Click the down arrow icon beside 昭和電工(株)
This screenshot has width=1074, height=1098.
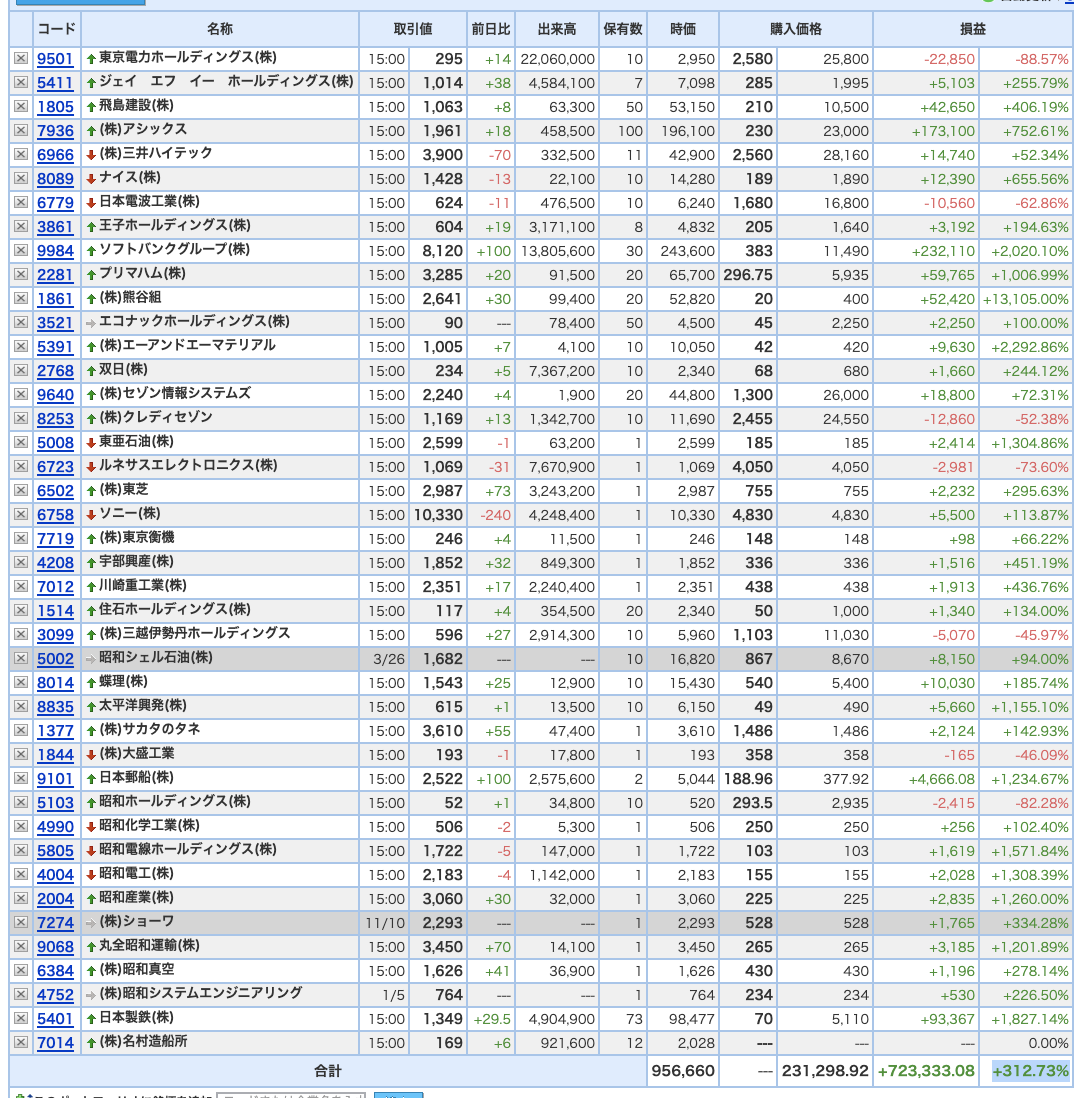(91, 875)
